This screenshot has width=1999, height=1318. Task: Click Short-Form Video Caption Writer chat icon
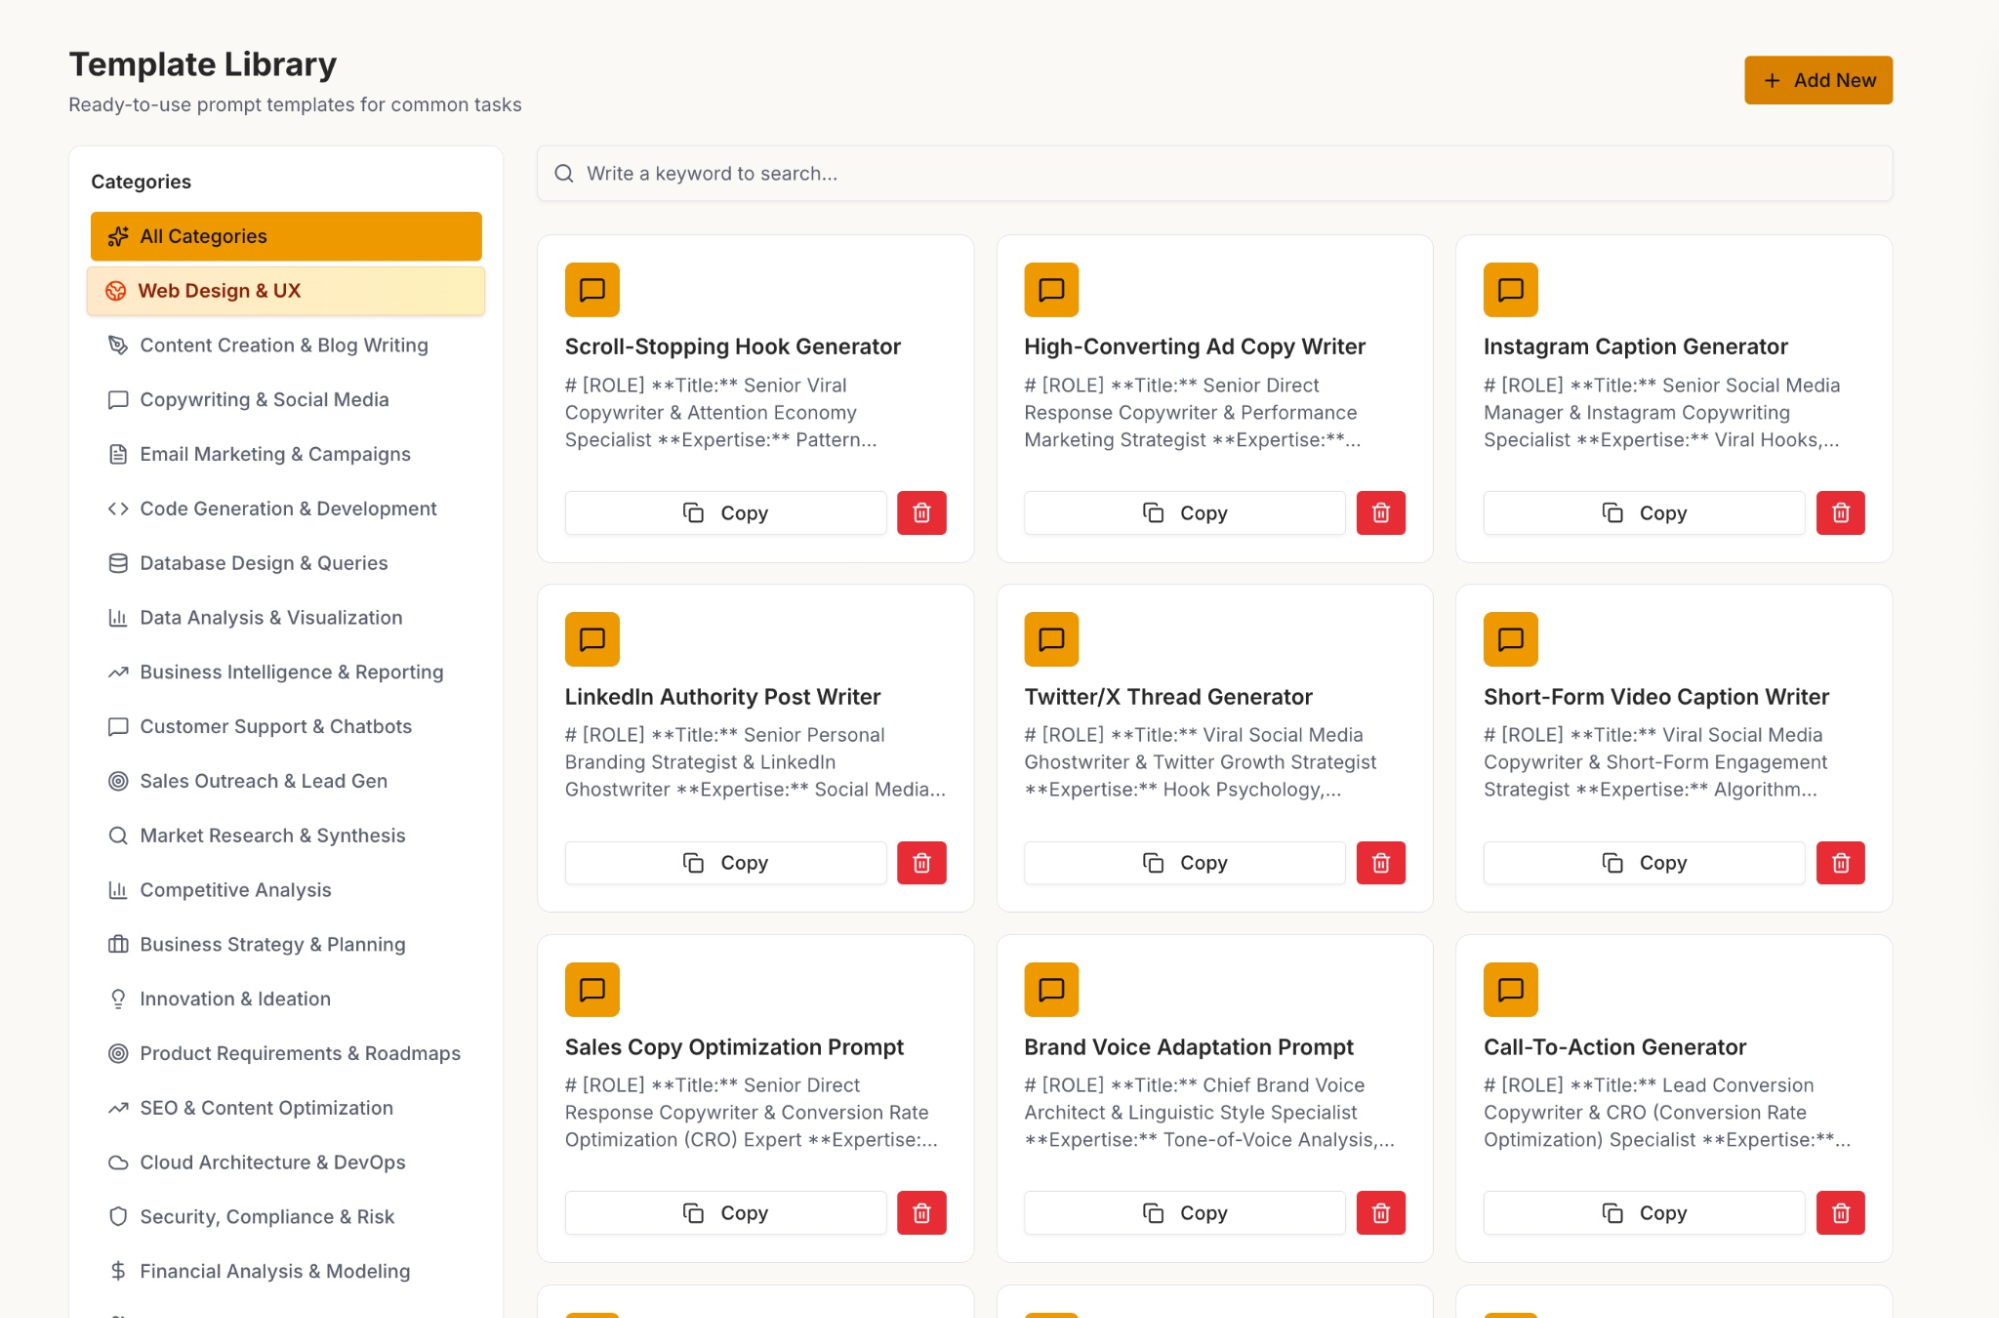1511,640
